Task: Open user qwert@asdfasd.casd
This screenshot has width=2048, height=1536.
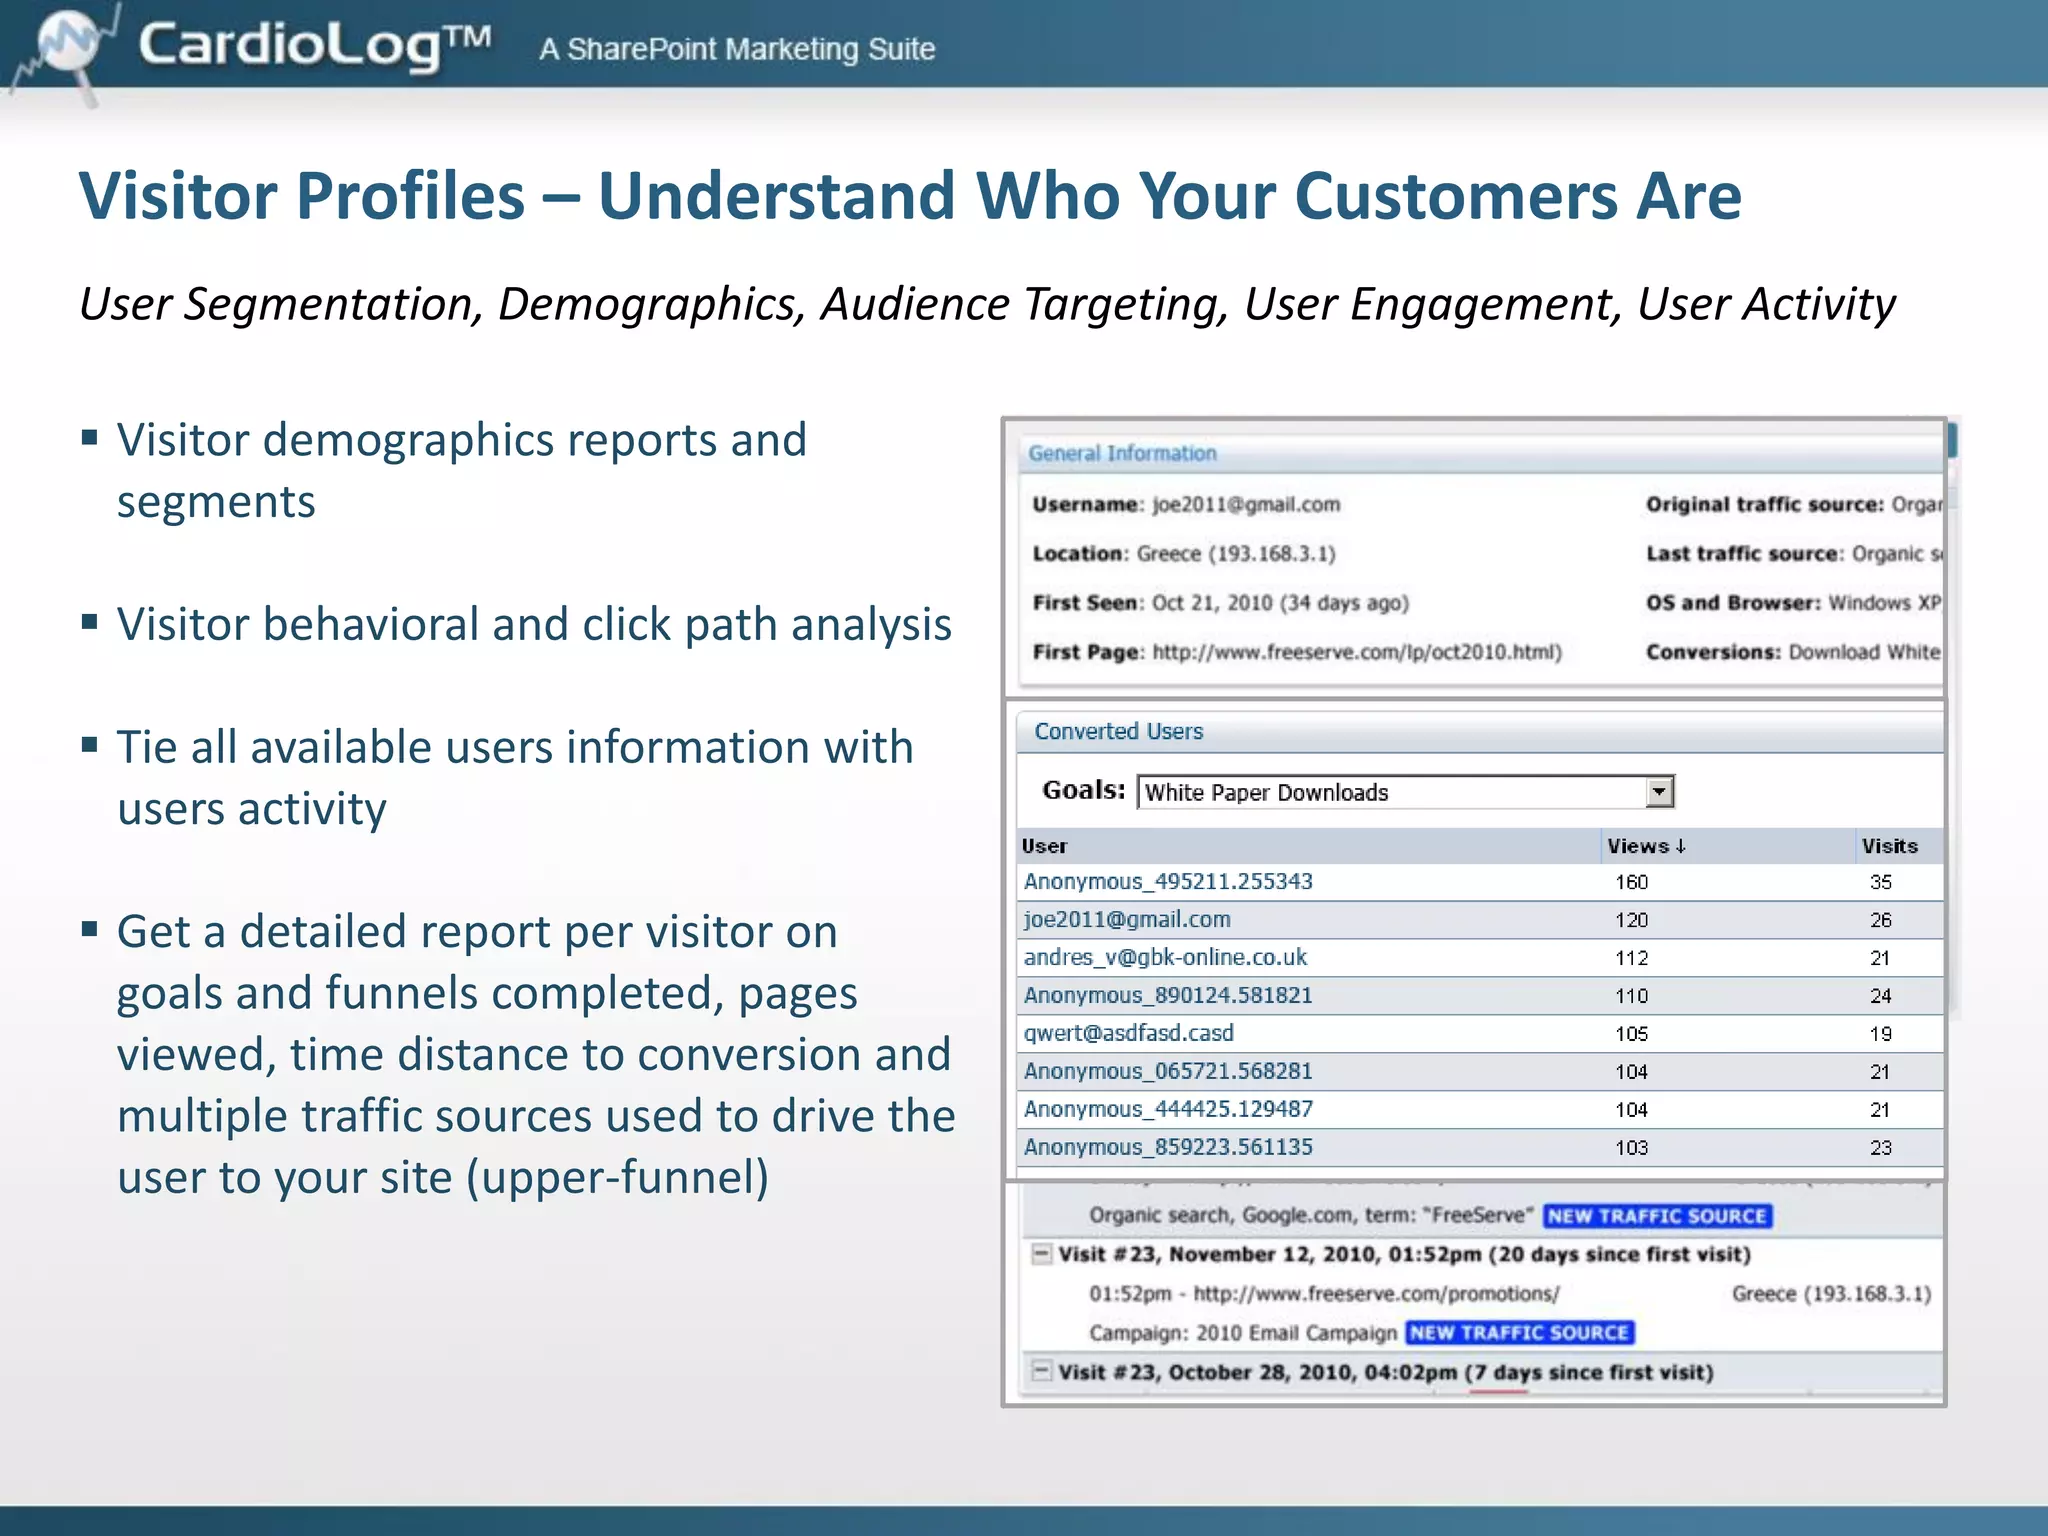Action: (x=1128, y=1033)
